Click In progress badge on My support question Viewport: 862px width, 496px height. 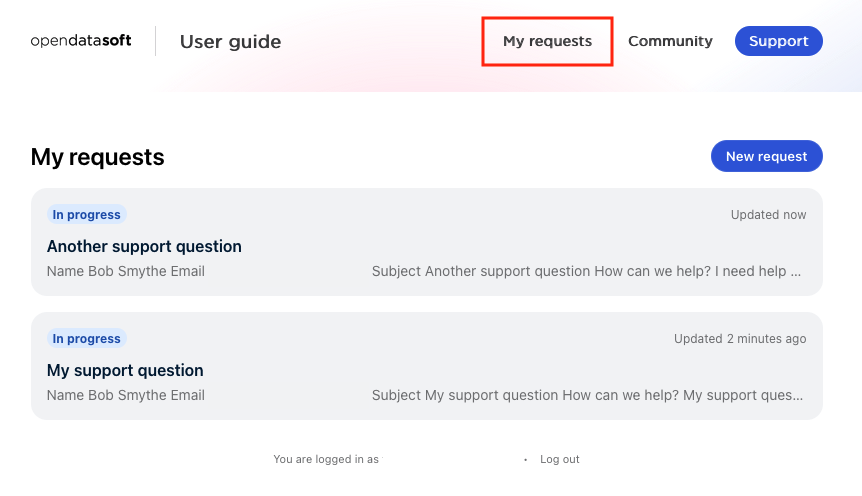coord(87,338)
